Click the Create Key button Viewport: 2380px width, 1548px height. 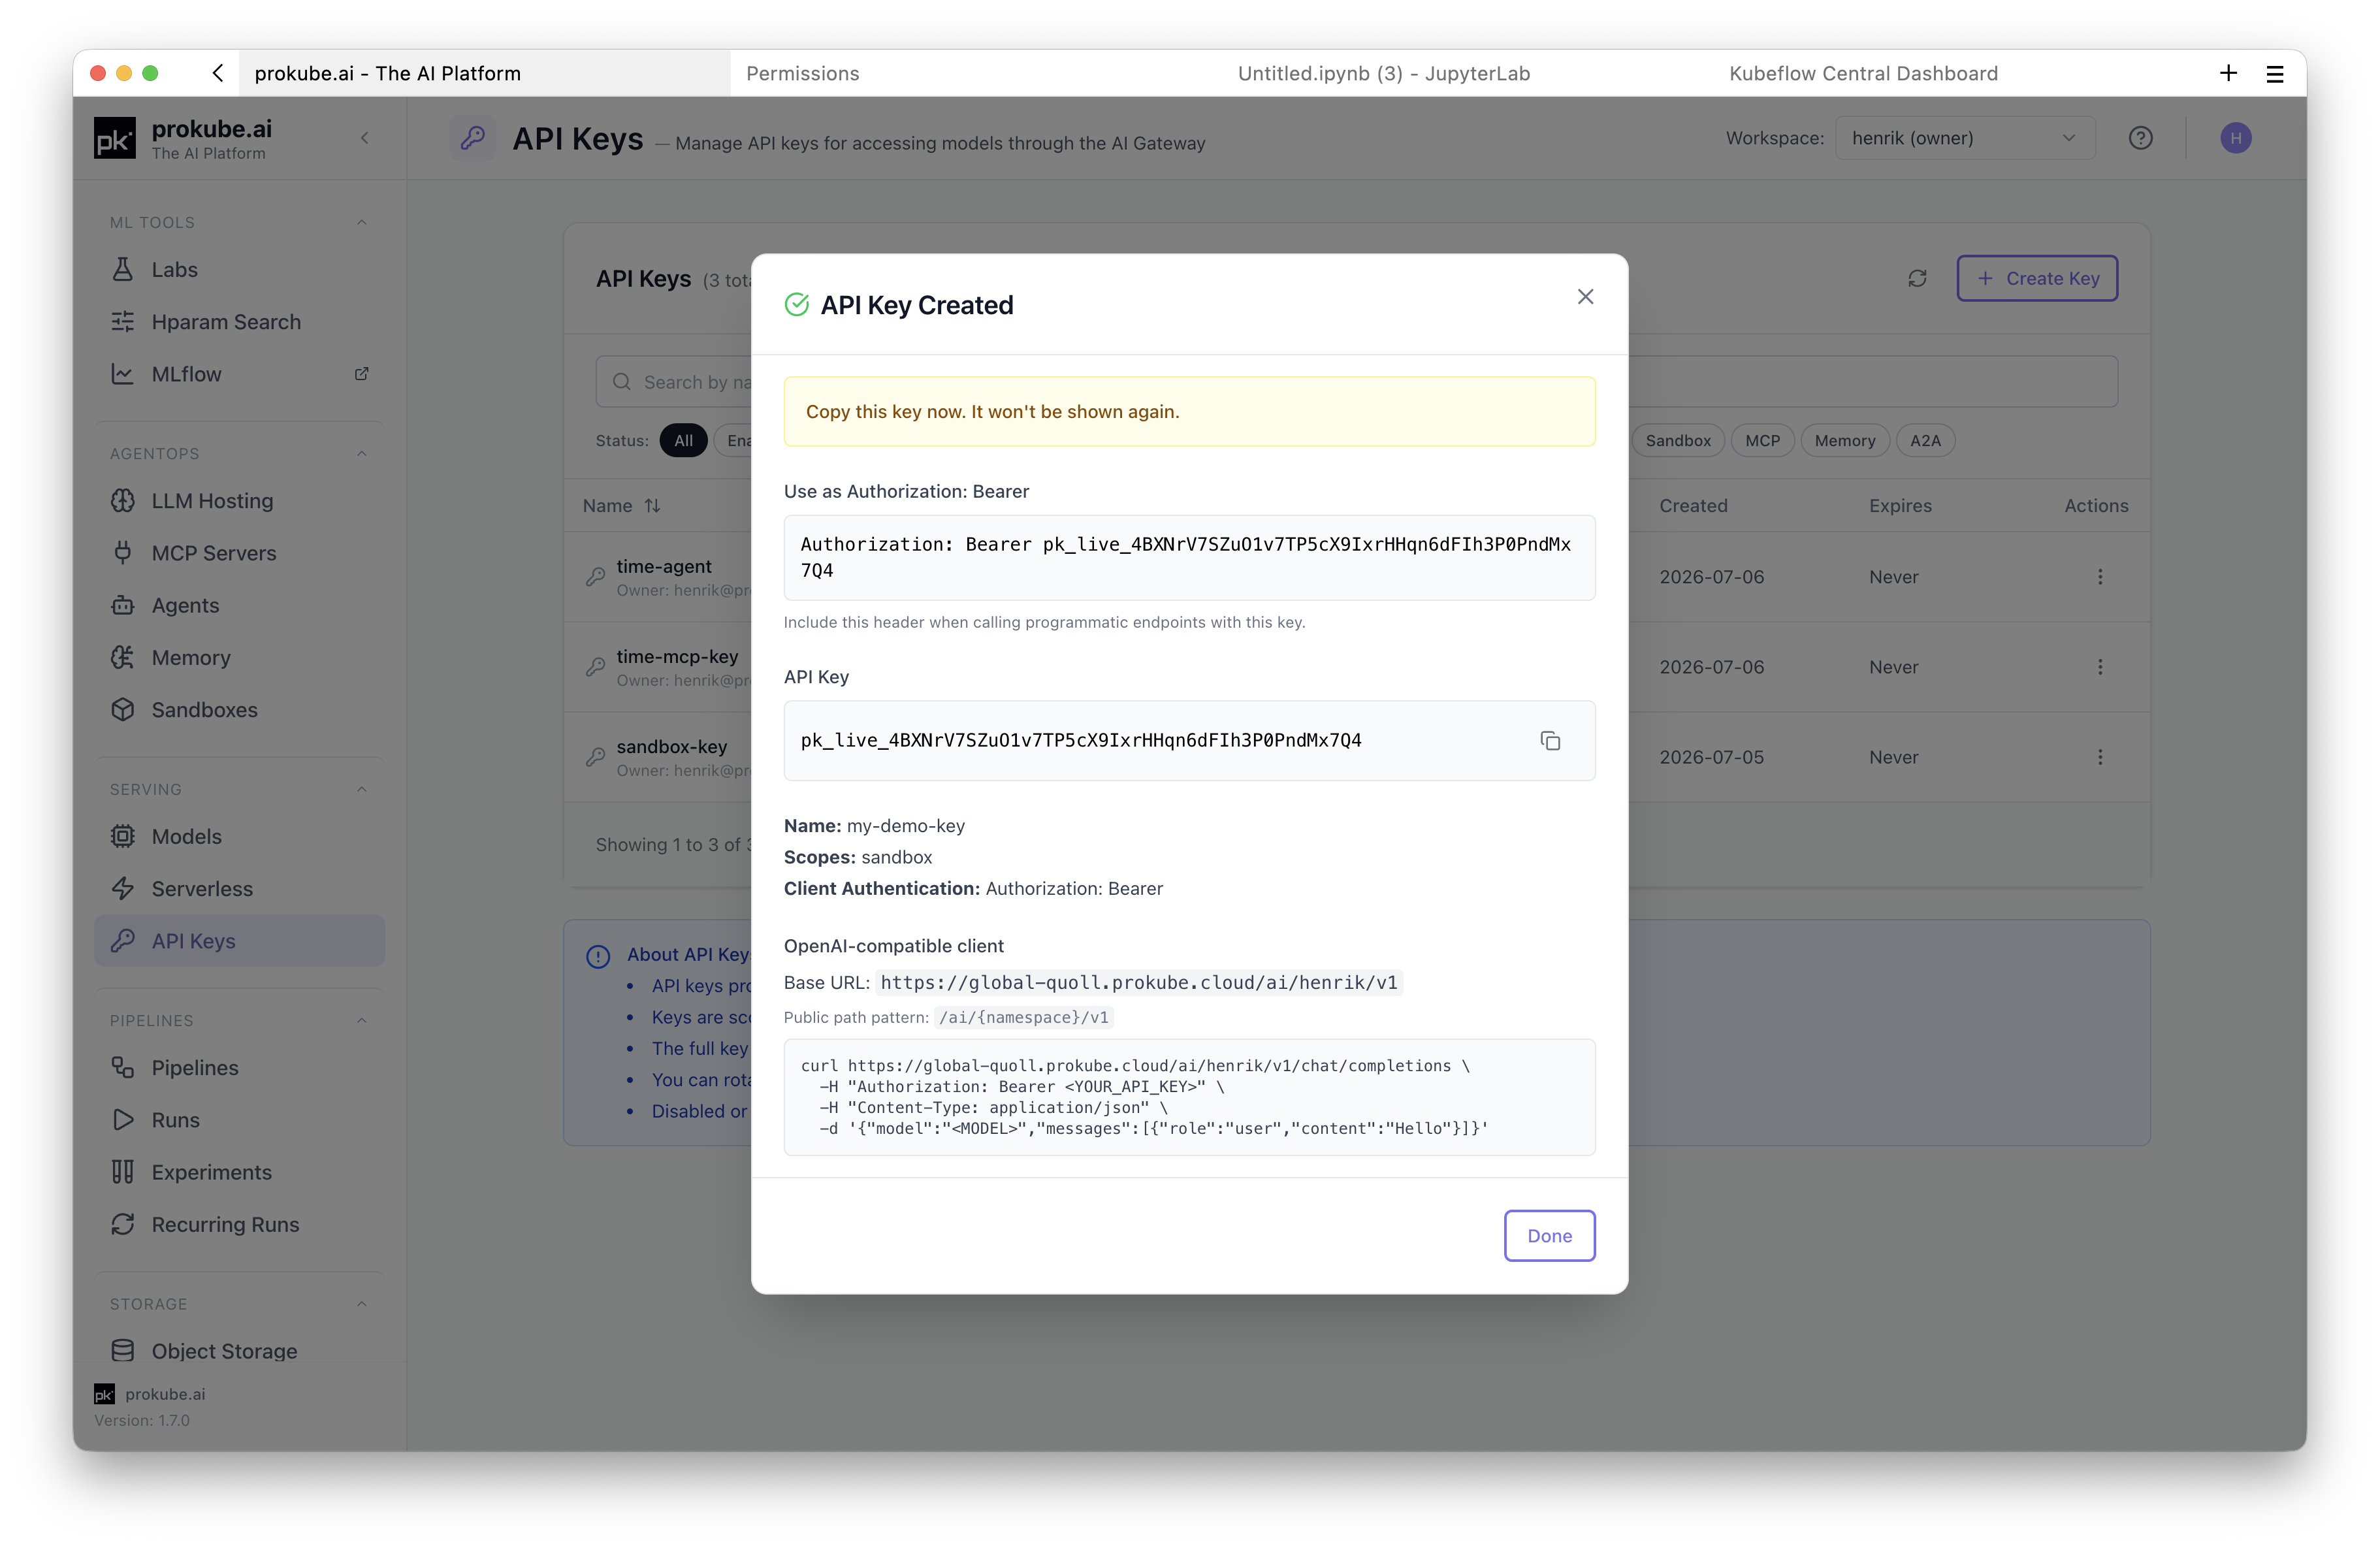[x=2037, y=278]
